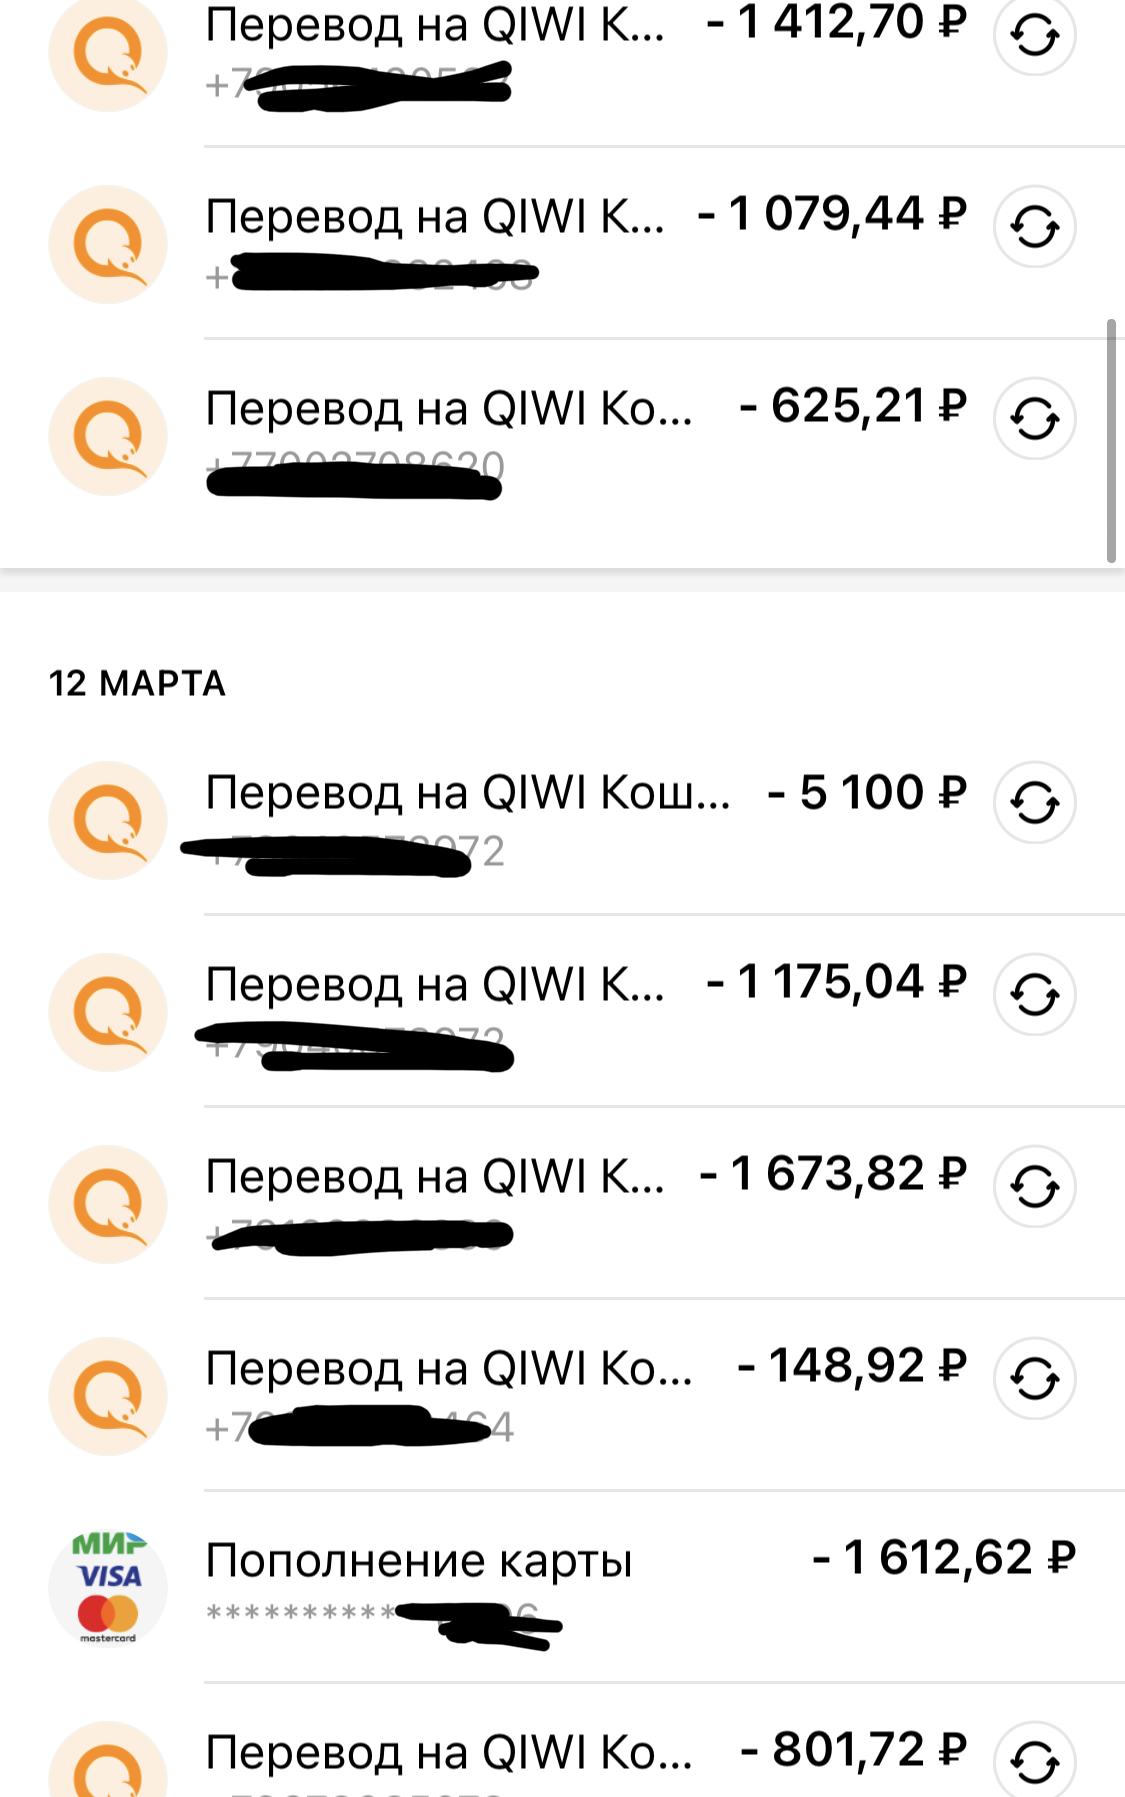Repeat the 1 079,44 ₽ QIWI transfer
Screen dimensions: 1125x1797
[1034, 227]
